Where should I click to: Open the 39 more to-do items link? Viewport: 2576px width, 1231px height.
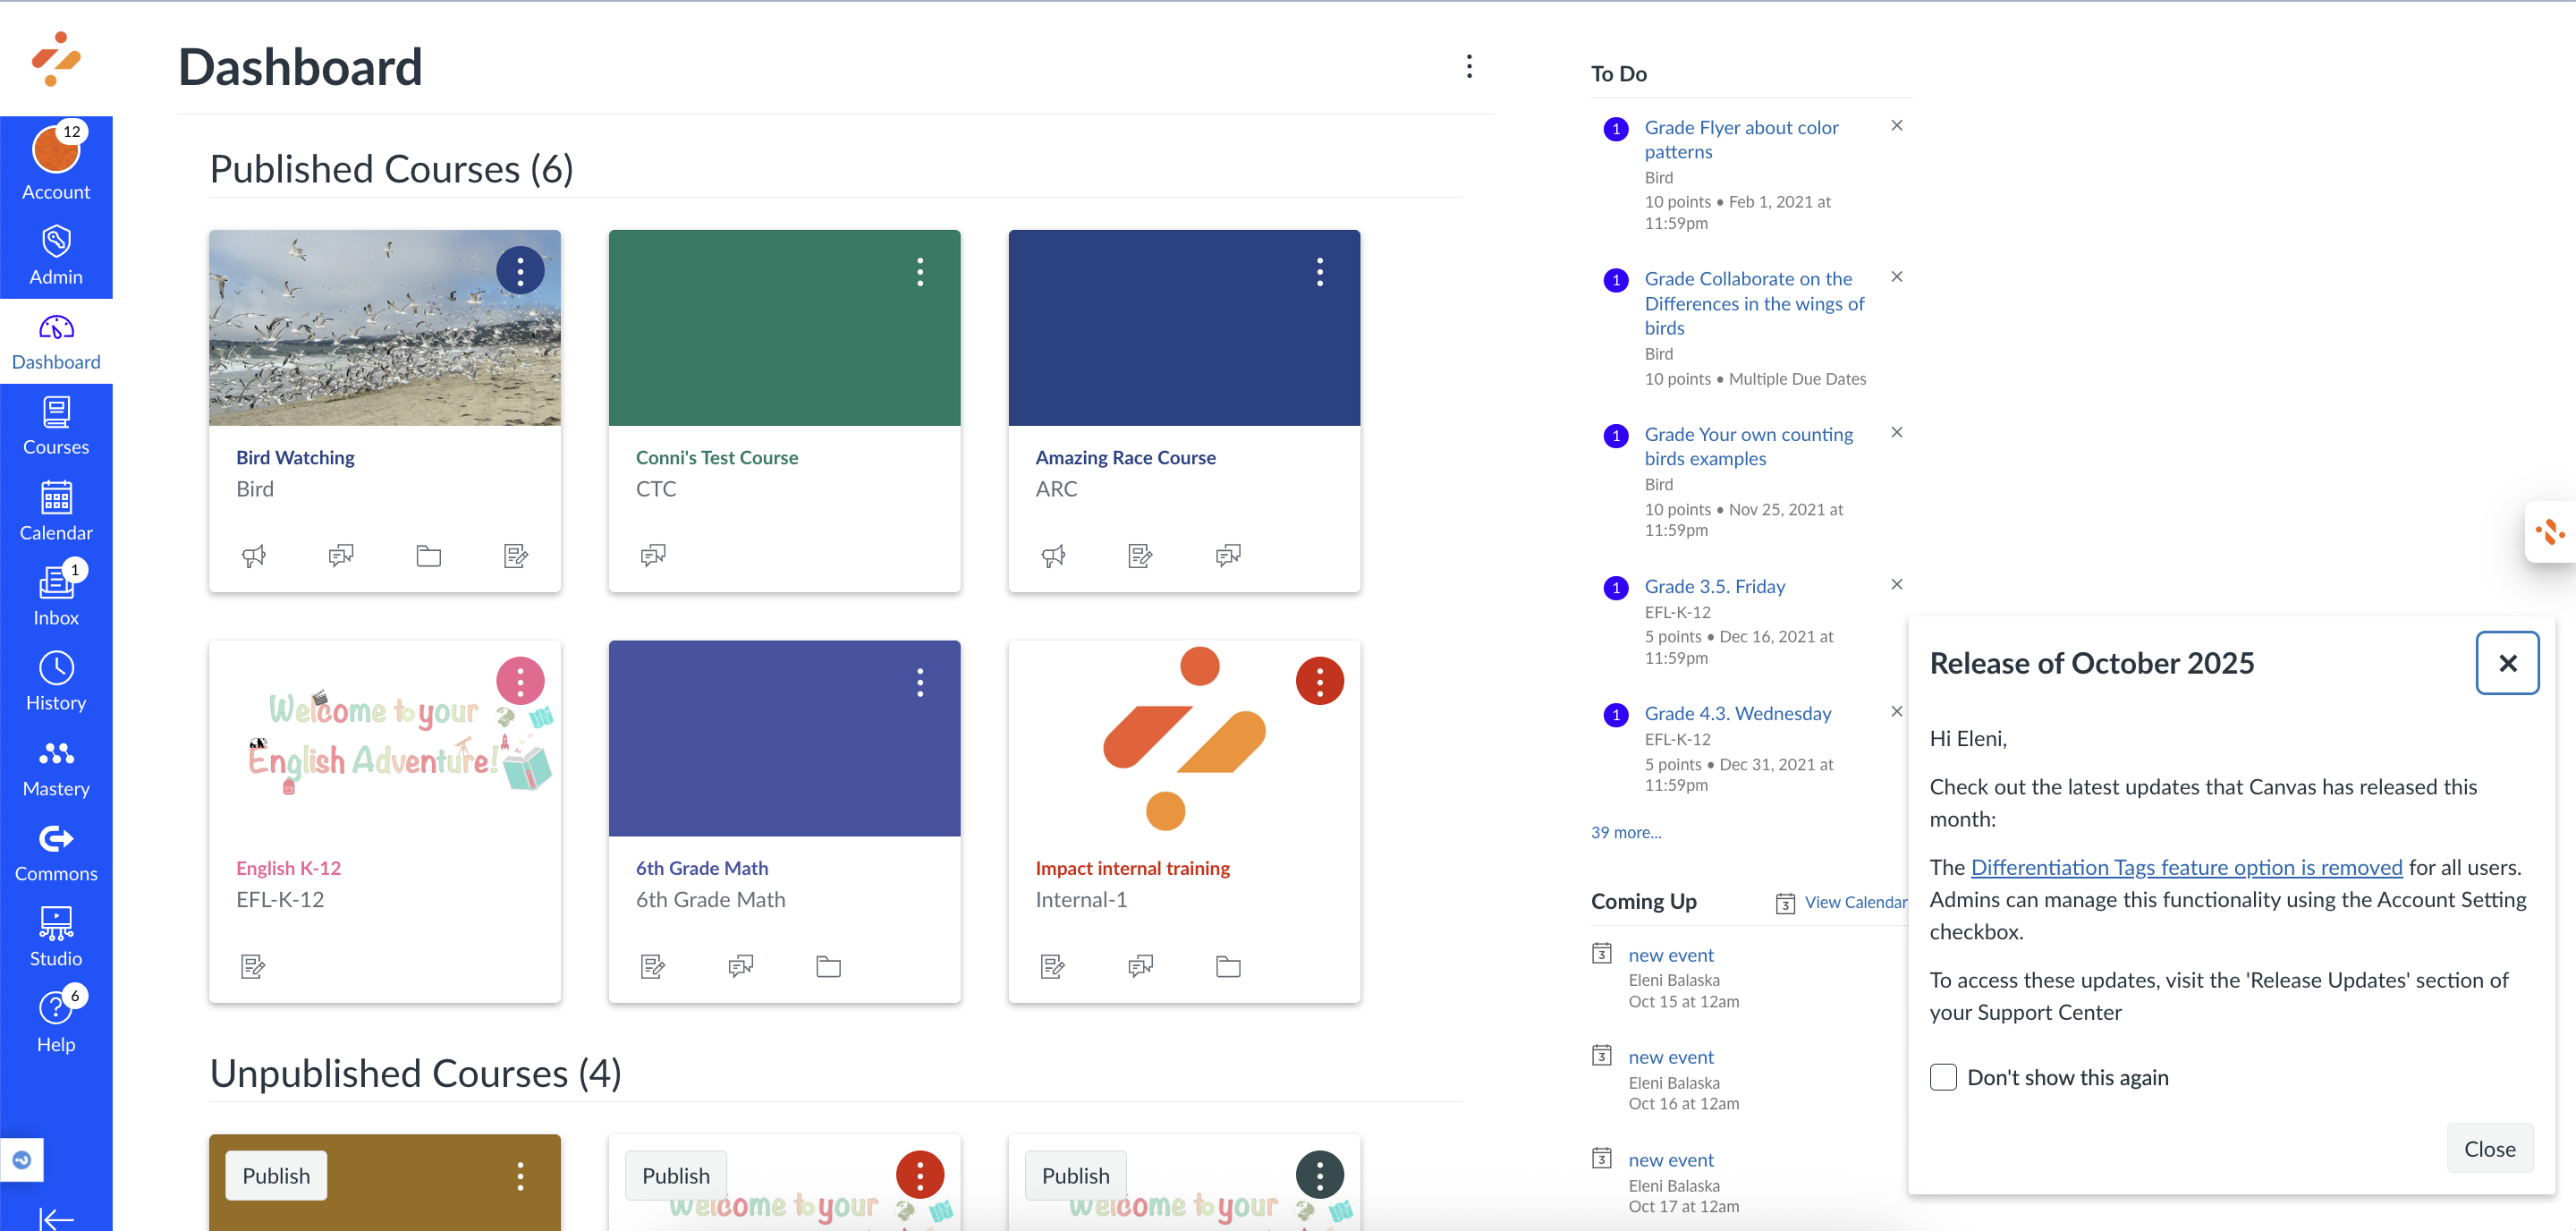tap(1625, 832)
